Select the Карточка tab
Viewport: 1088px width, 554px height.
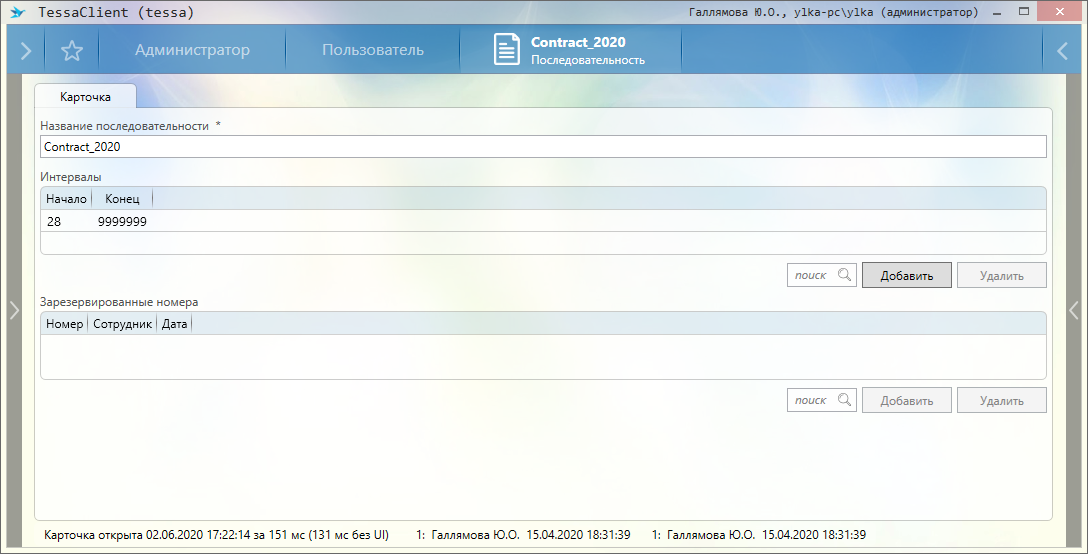tap(85, 97)
